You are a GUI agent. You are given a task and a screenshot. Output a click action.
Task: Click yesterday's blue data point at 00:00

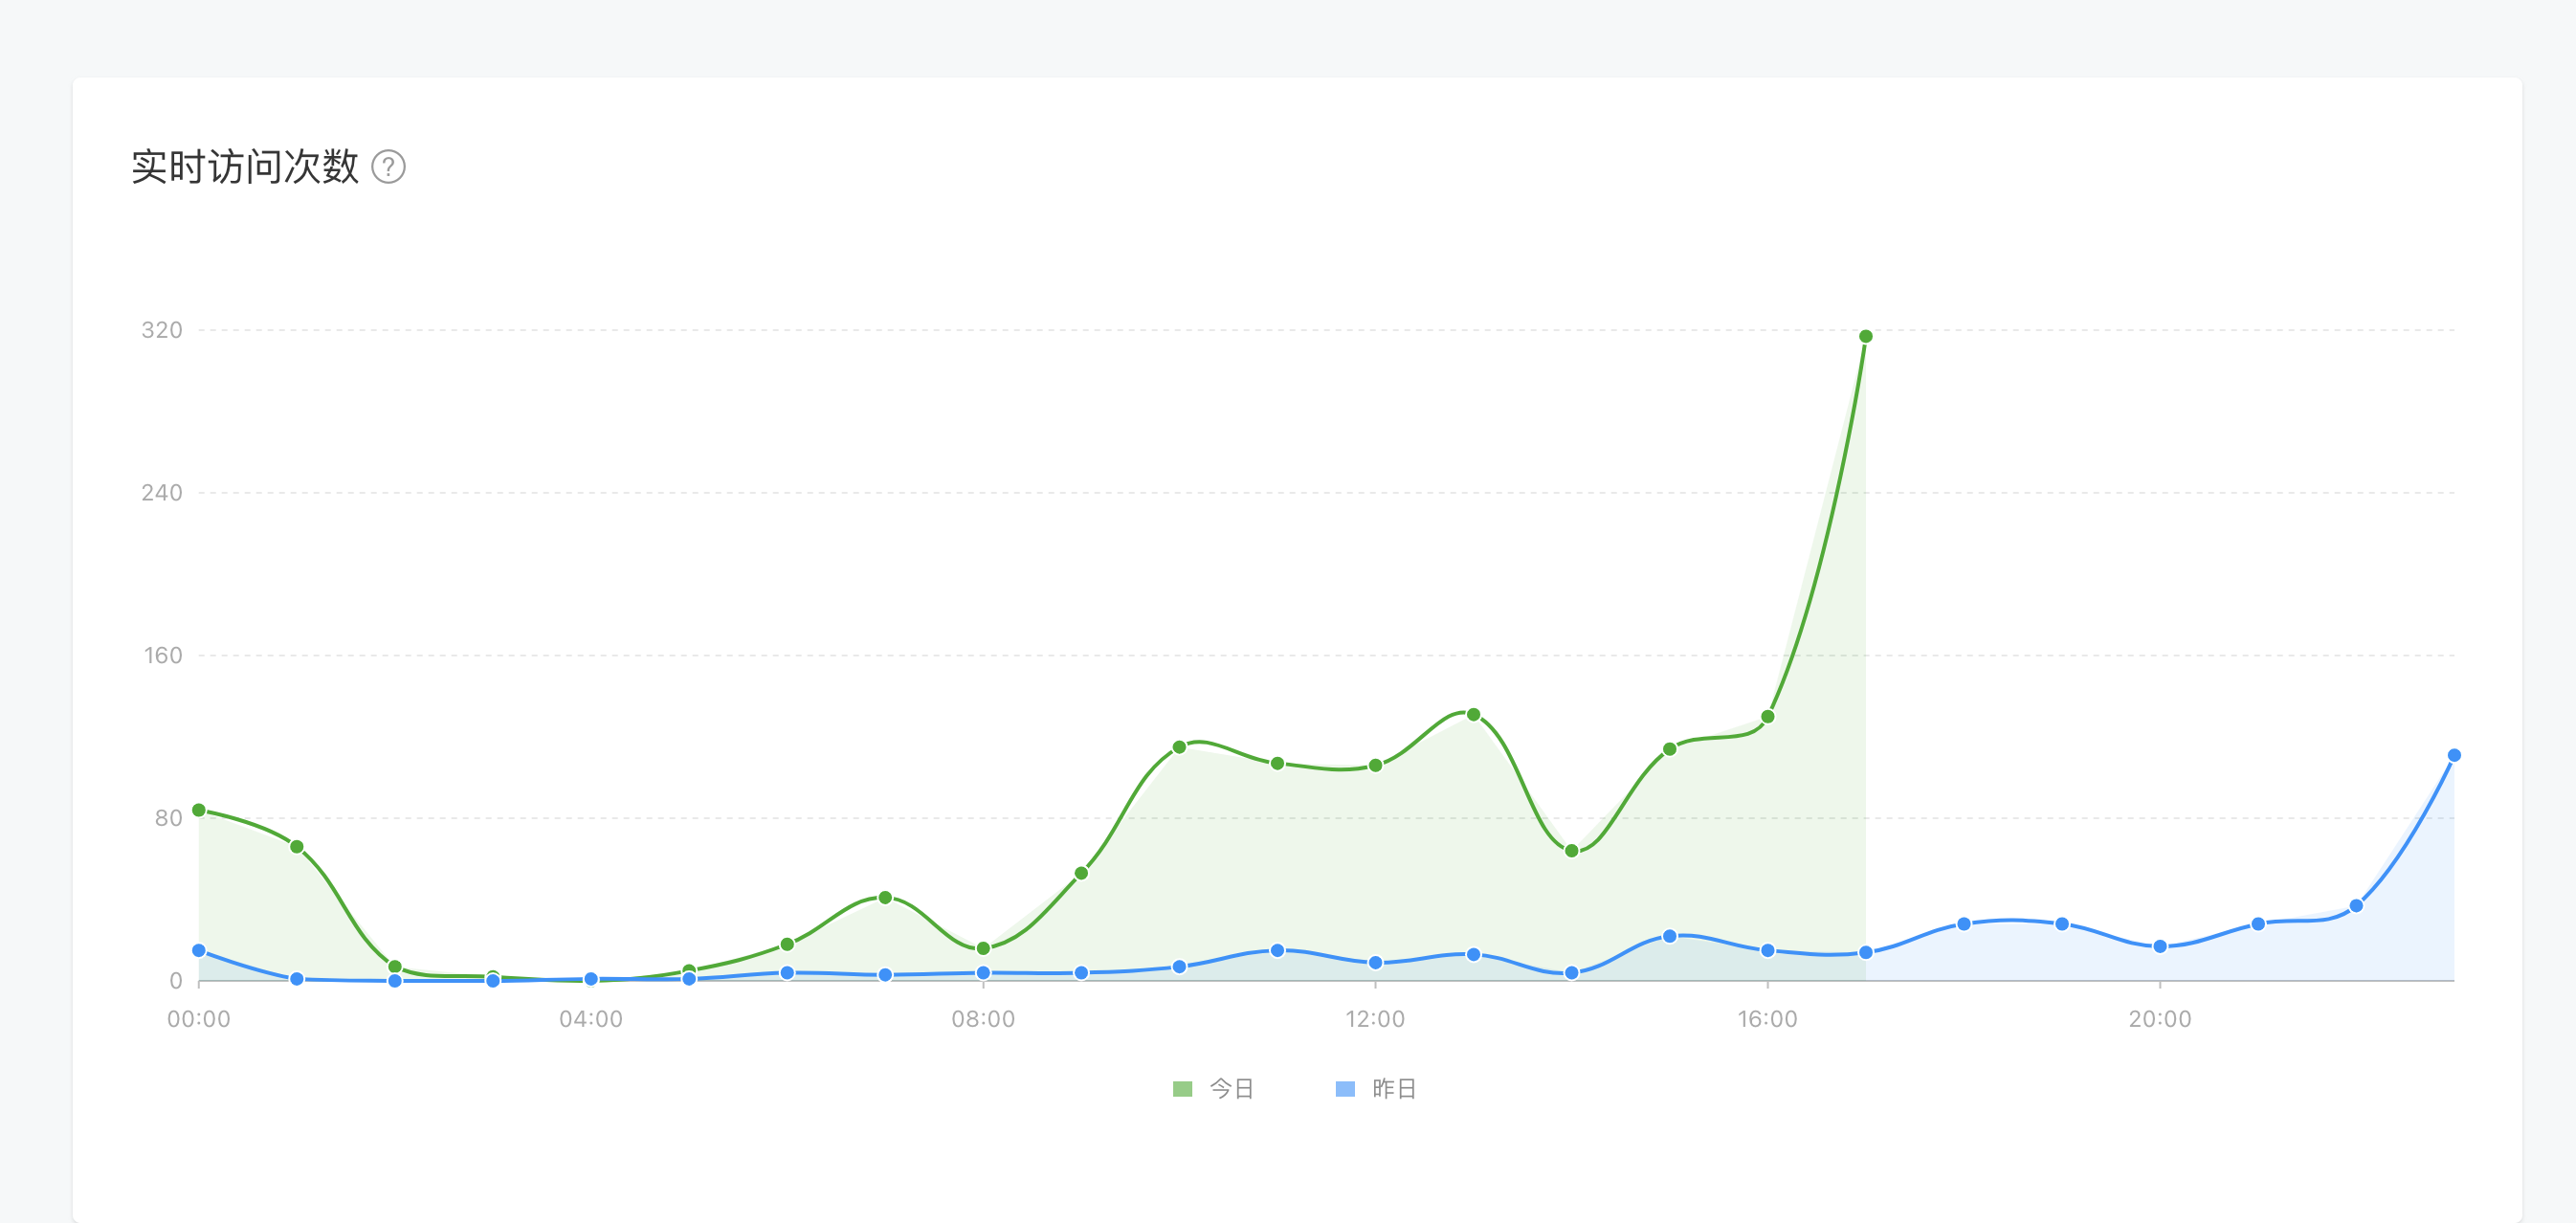pos(199,950)
